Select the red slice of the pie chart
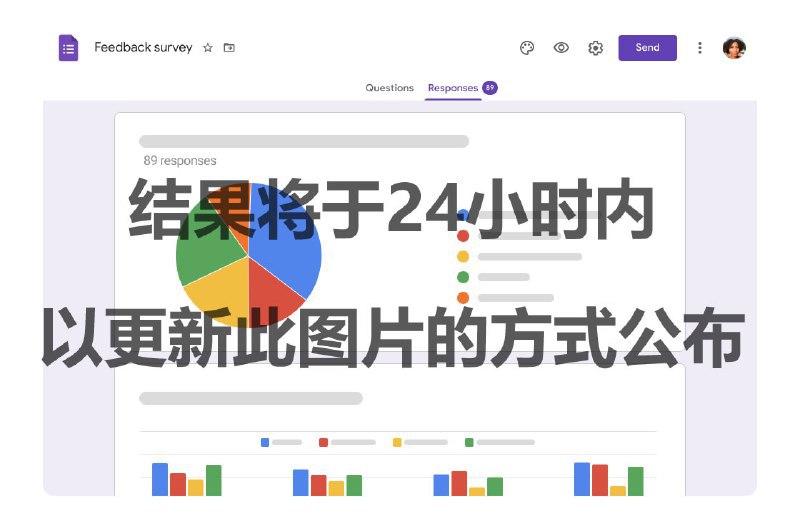Screen dimensions: 800x521 [274, 290]
